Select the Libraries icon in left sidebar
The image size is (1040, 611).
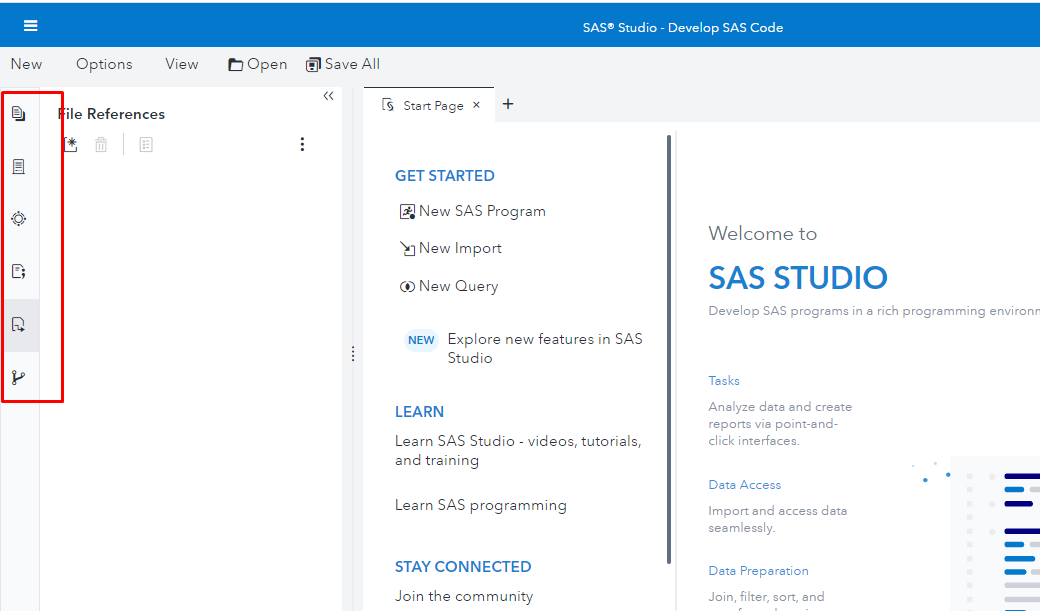18,166
